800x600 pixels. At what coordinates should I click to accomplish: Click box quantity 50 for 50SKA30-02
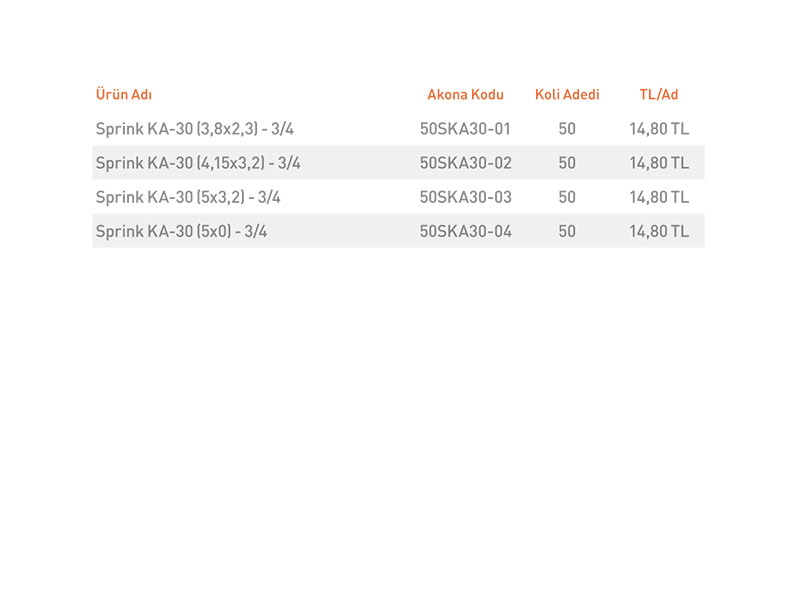tap(567, 163)
